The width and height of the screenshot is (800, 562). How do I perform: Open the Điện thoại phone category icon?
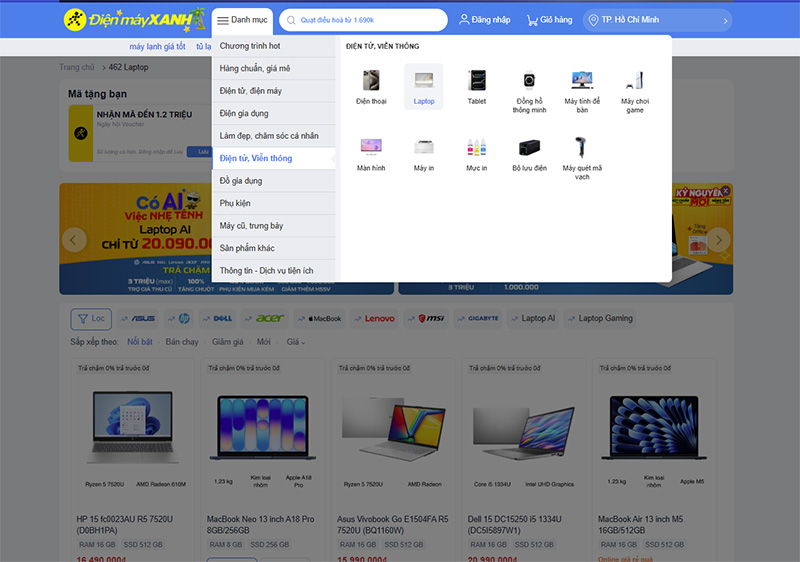tap(371, 87)
